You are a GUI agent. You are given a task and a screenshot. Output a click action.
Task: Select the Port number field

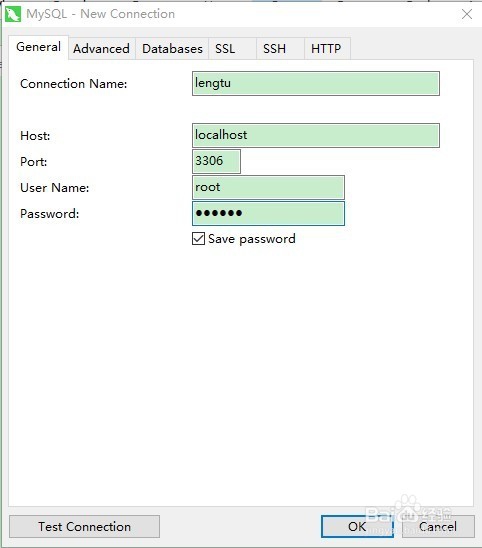click(216, 161)
